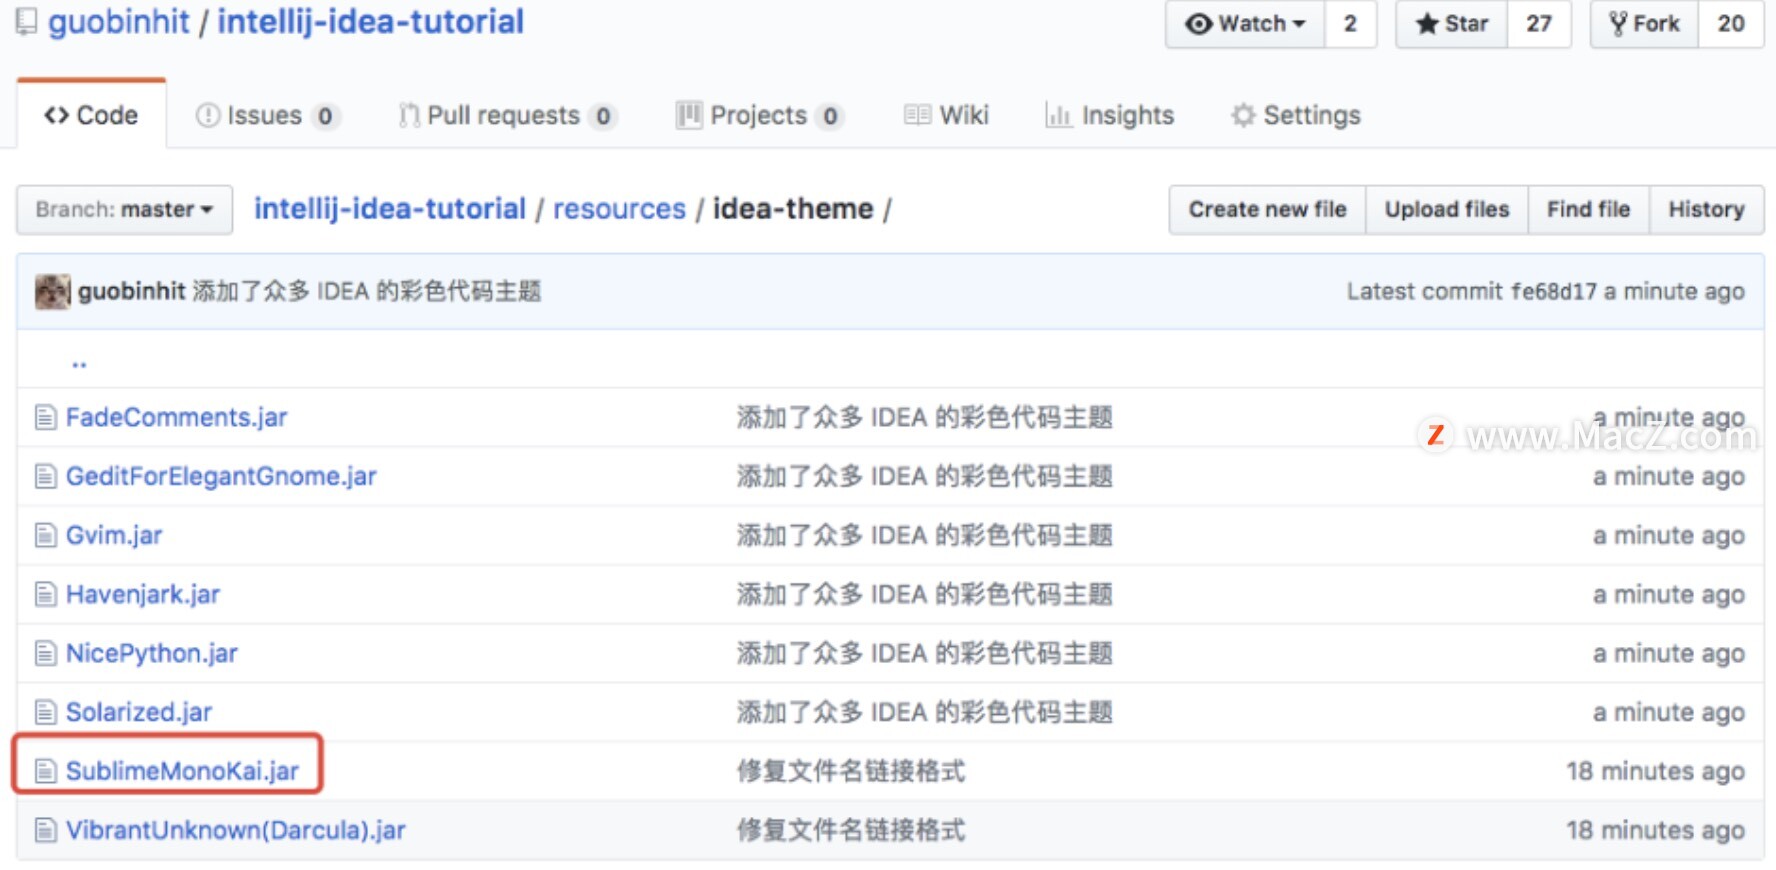This screenshot has width=1776, height=870.
Task: Click the file icon next to VibrantUnknown(Darcula).jar
Action: click(45, 830)
